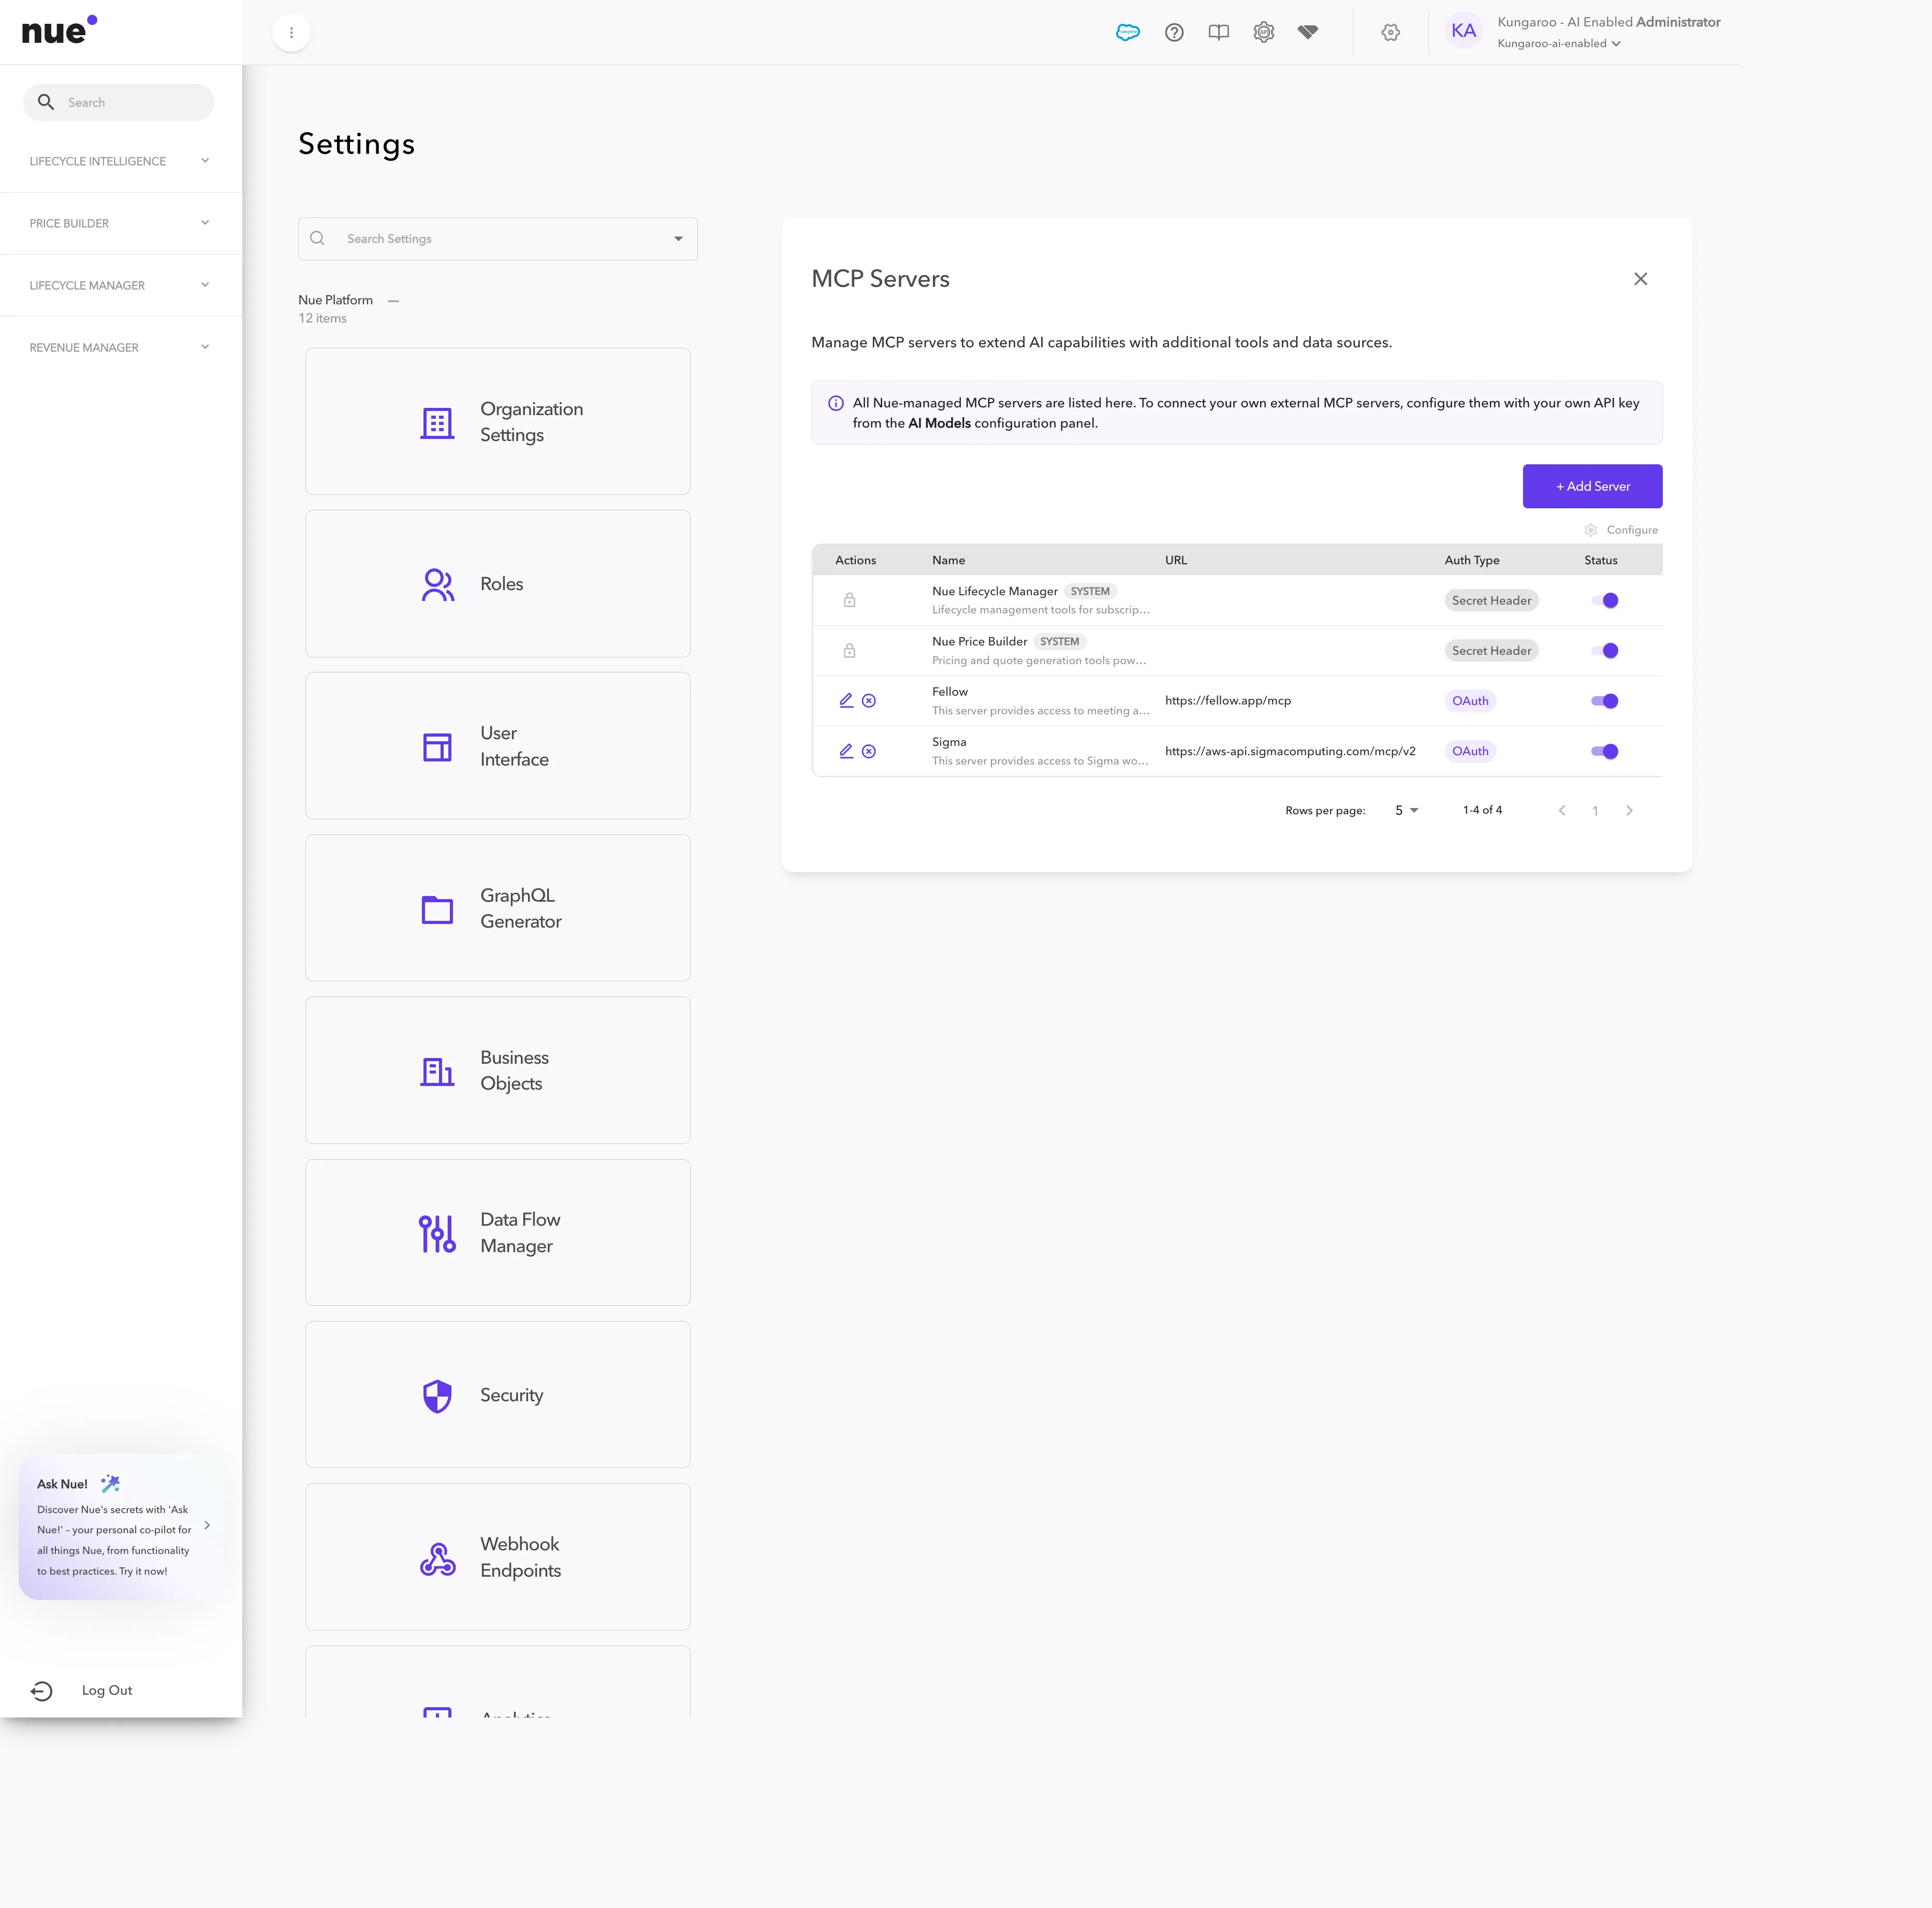Click the Log Out icon
The height and width of the screenshot is (1908, 1932).
[41, 1691]
